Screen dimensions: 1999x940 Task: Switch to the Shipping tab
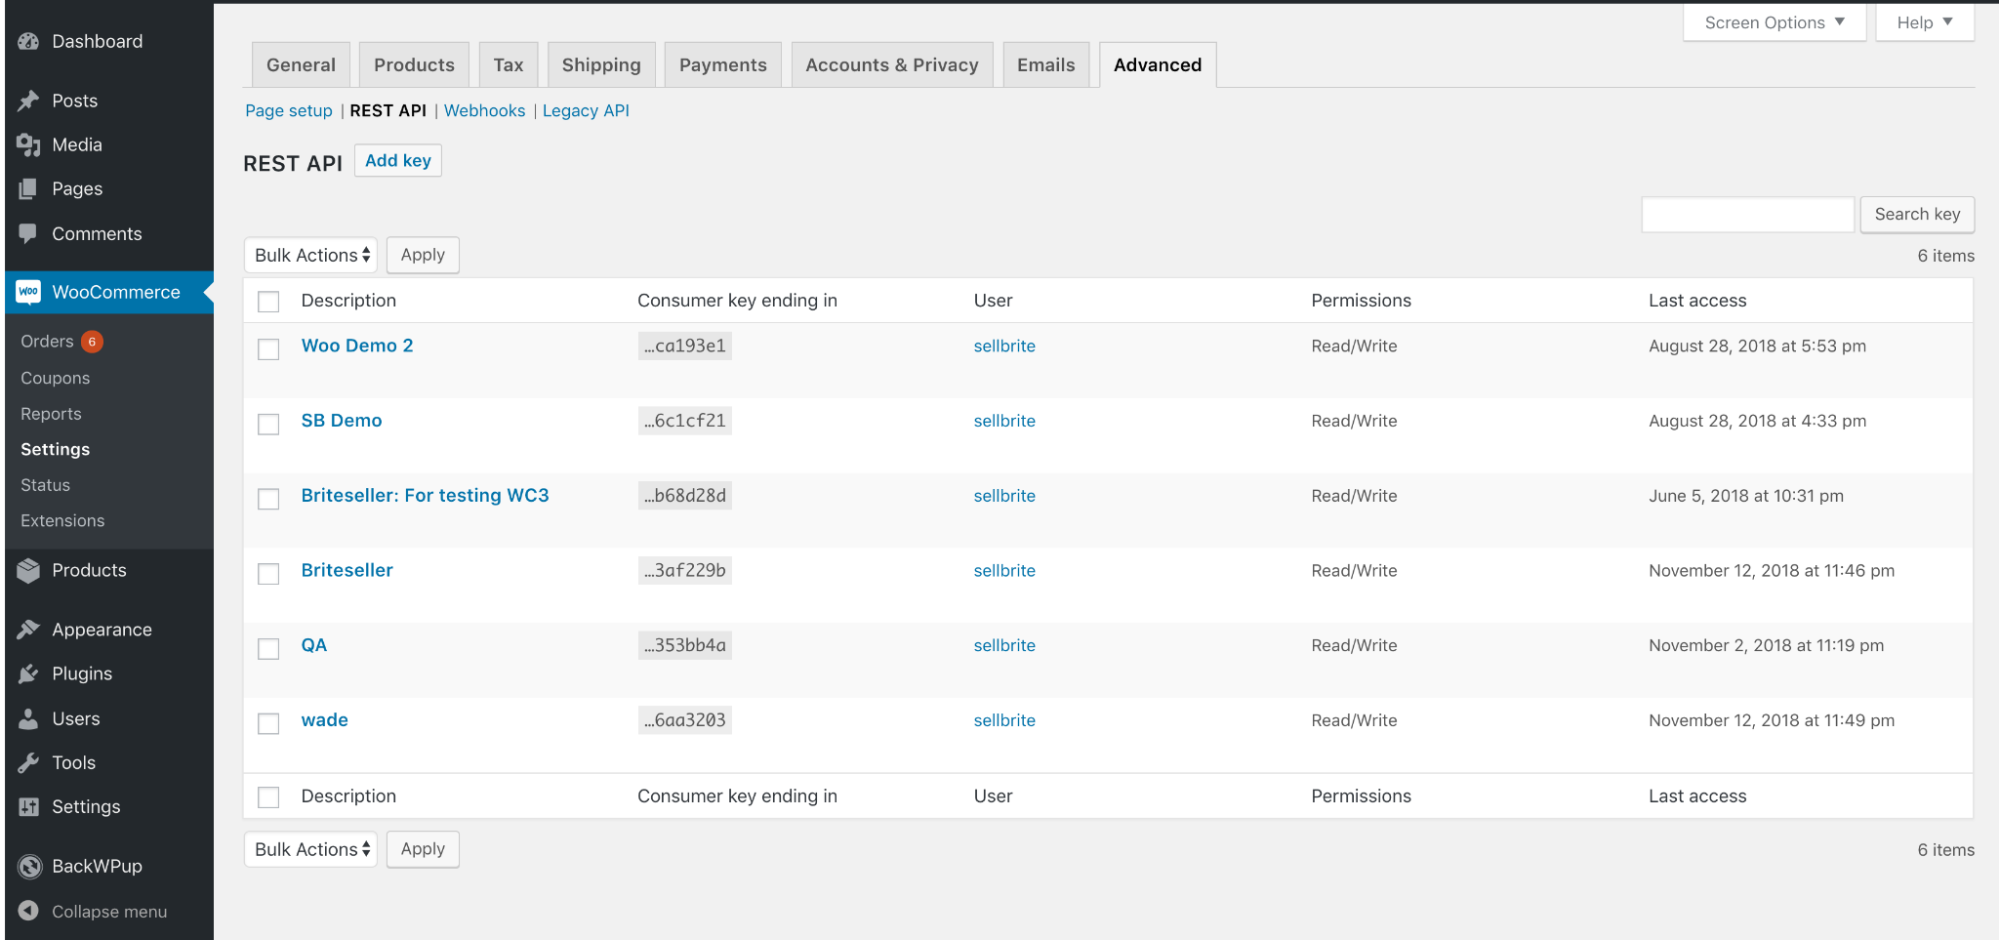point(601,65)
